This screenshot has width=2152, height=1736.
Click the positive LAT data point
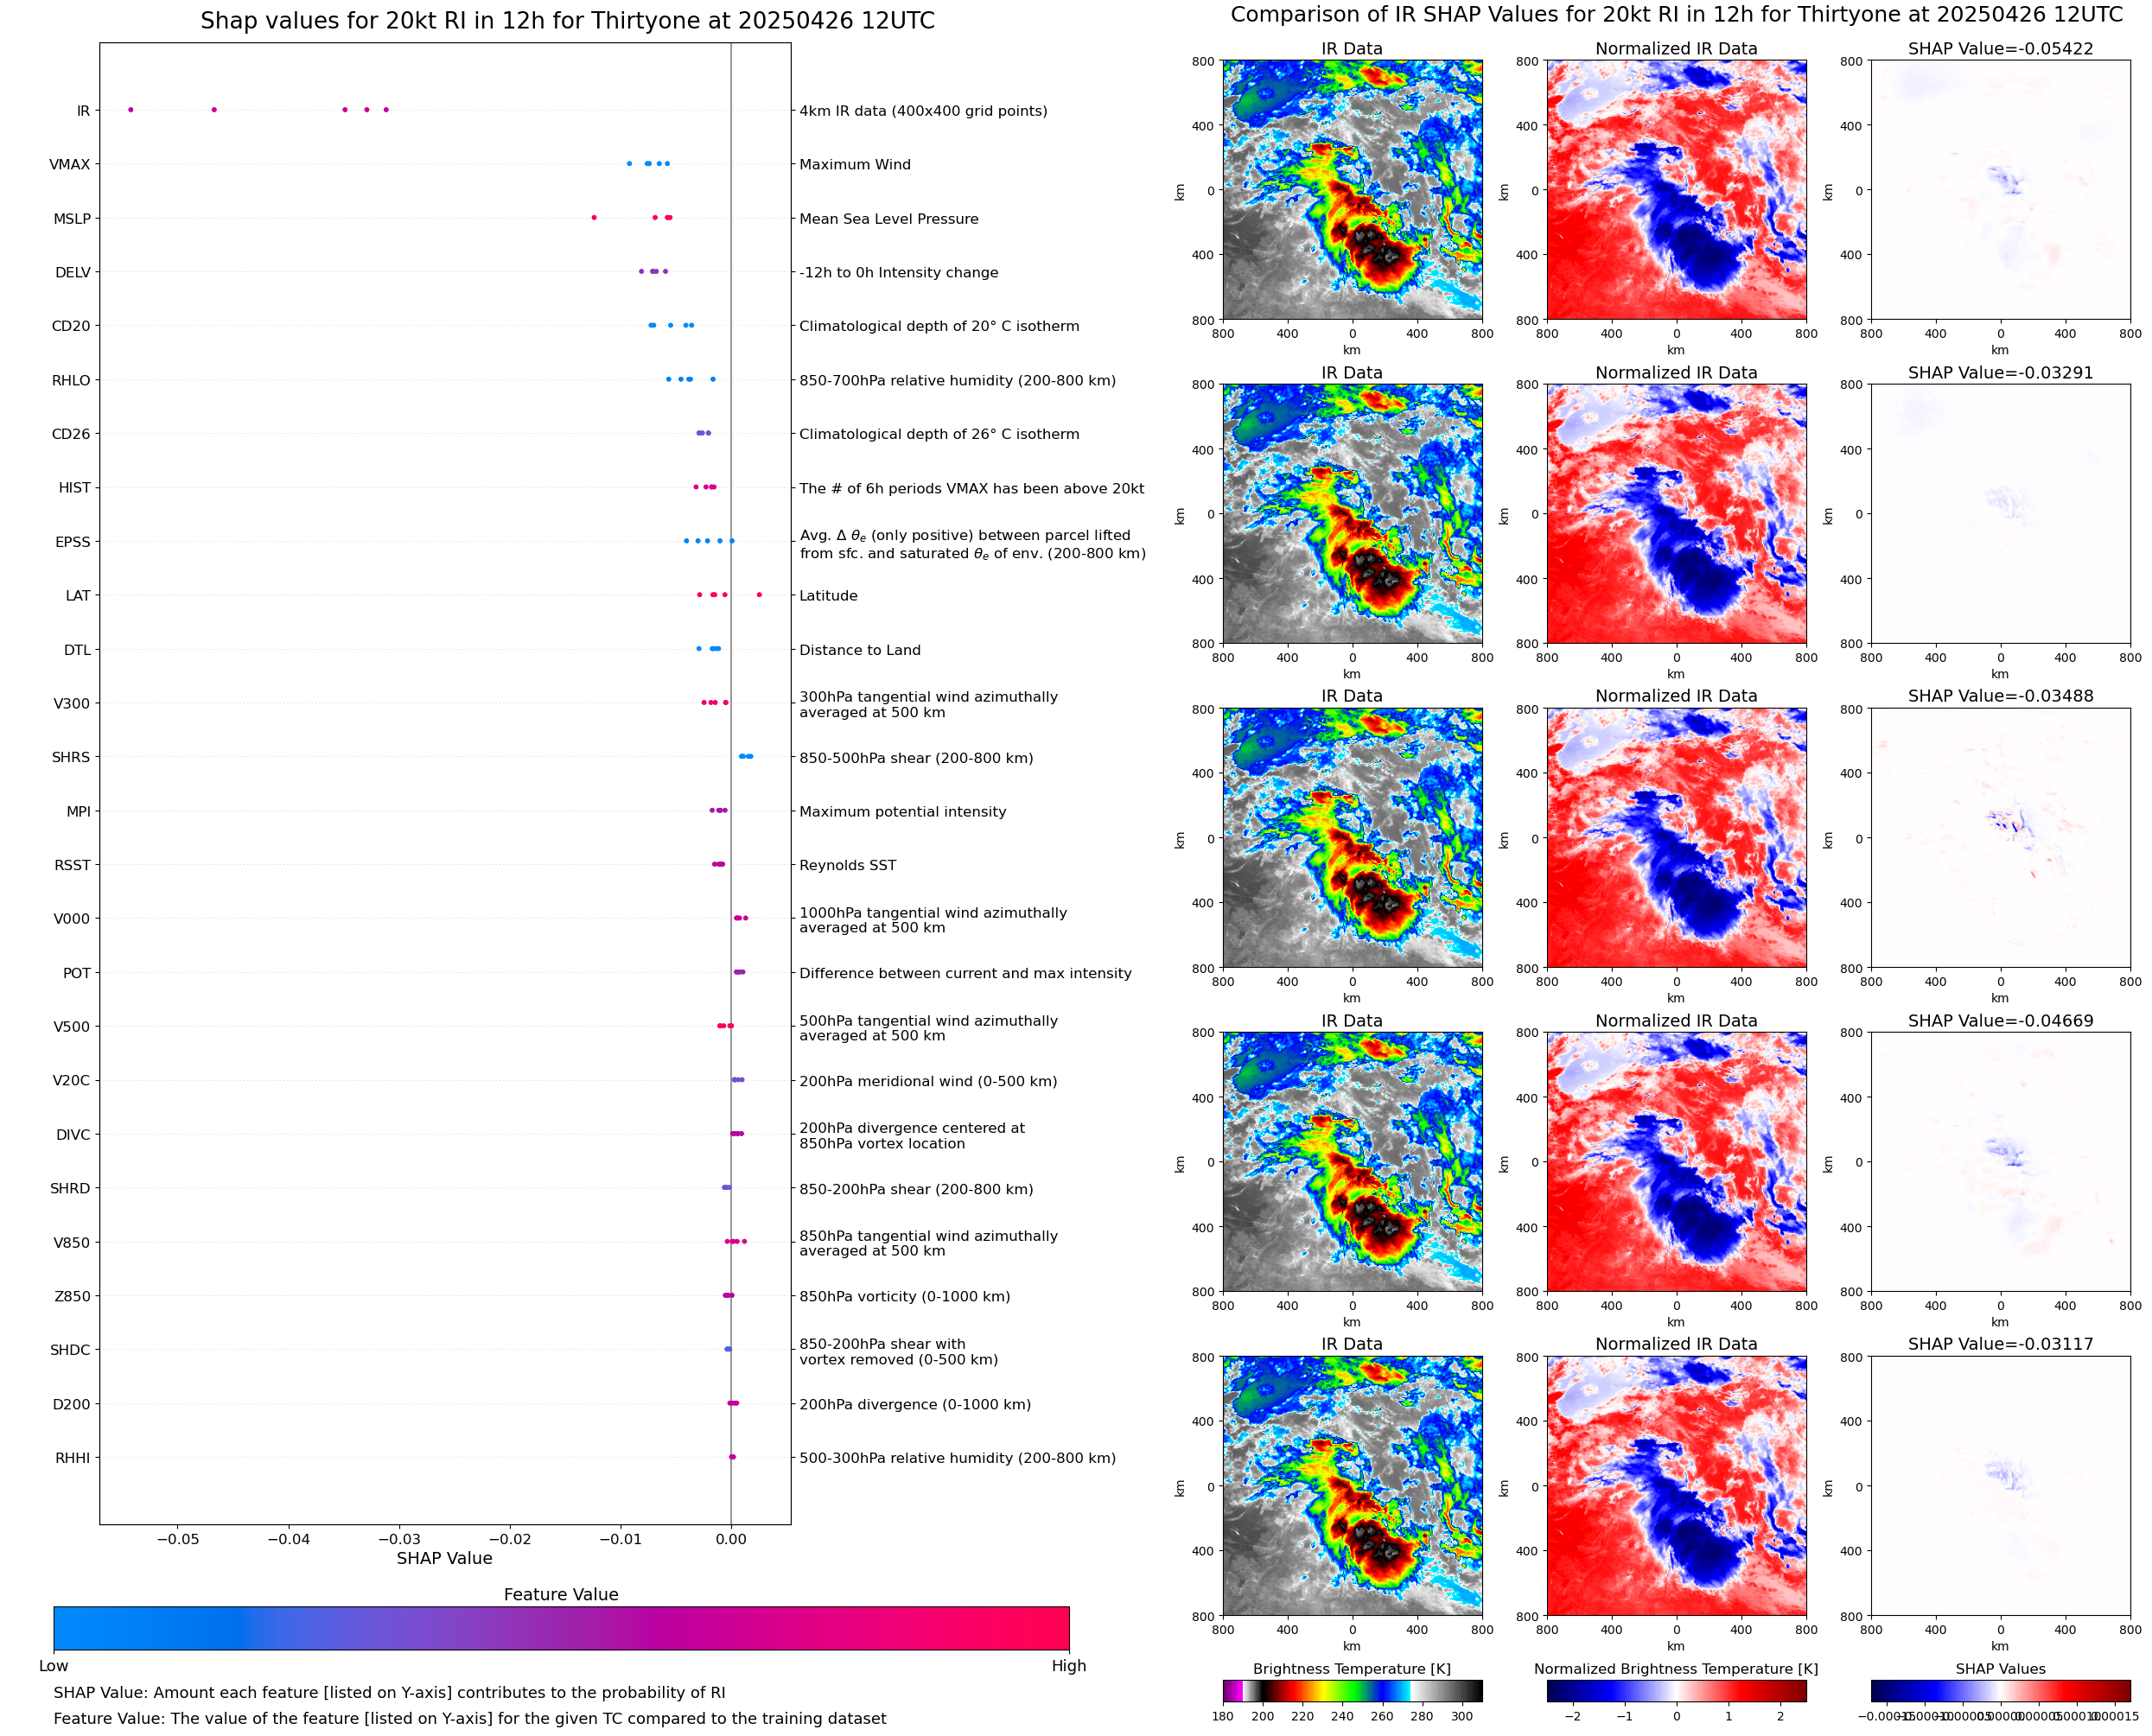tap(759, 595)
